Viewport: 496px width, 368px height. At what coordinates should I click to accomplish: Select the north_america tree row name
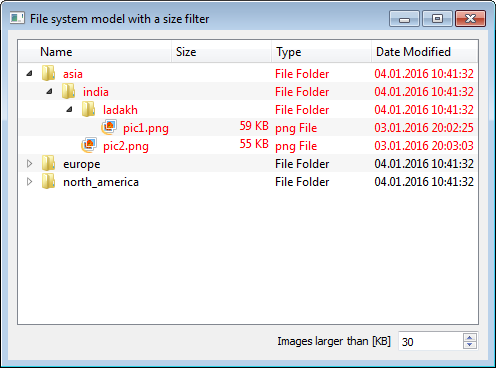pos(101,182)
